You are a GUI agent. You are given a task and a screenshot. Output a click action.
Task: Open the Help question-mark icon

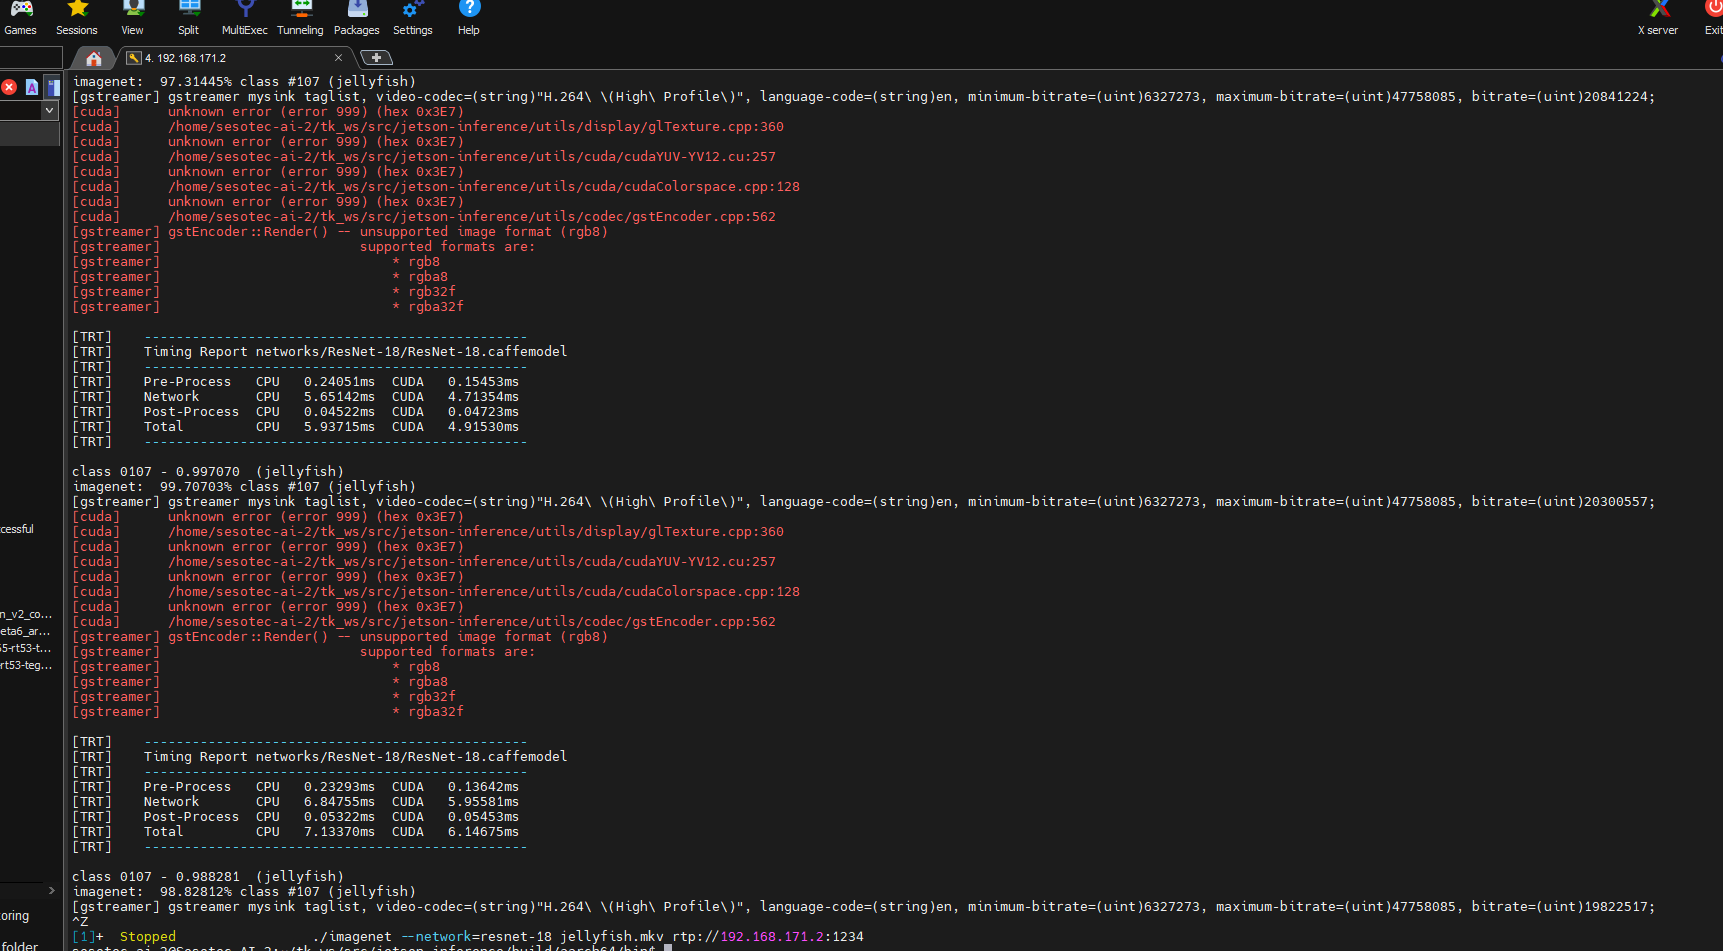[x=469, y=18]
